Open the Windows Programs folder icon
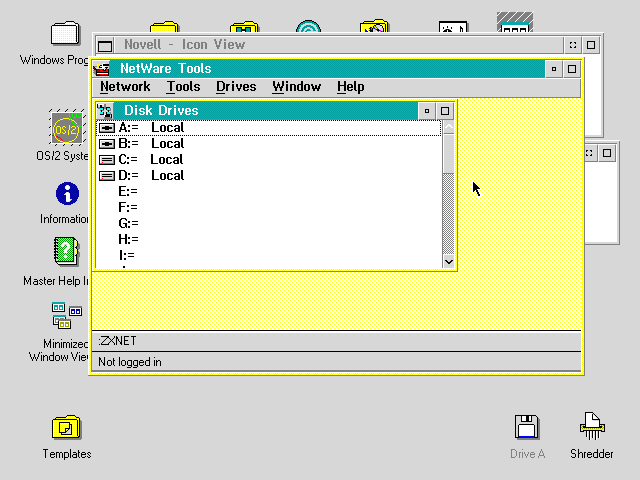Screen dimensions: 640x480 [64, 33]
